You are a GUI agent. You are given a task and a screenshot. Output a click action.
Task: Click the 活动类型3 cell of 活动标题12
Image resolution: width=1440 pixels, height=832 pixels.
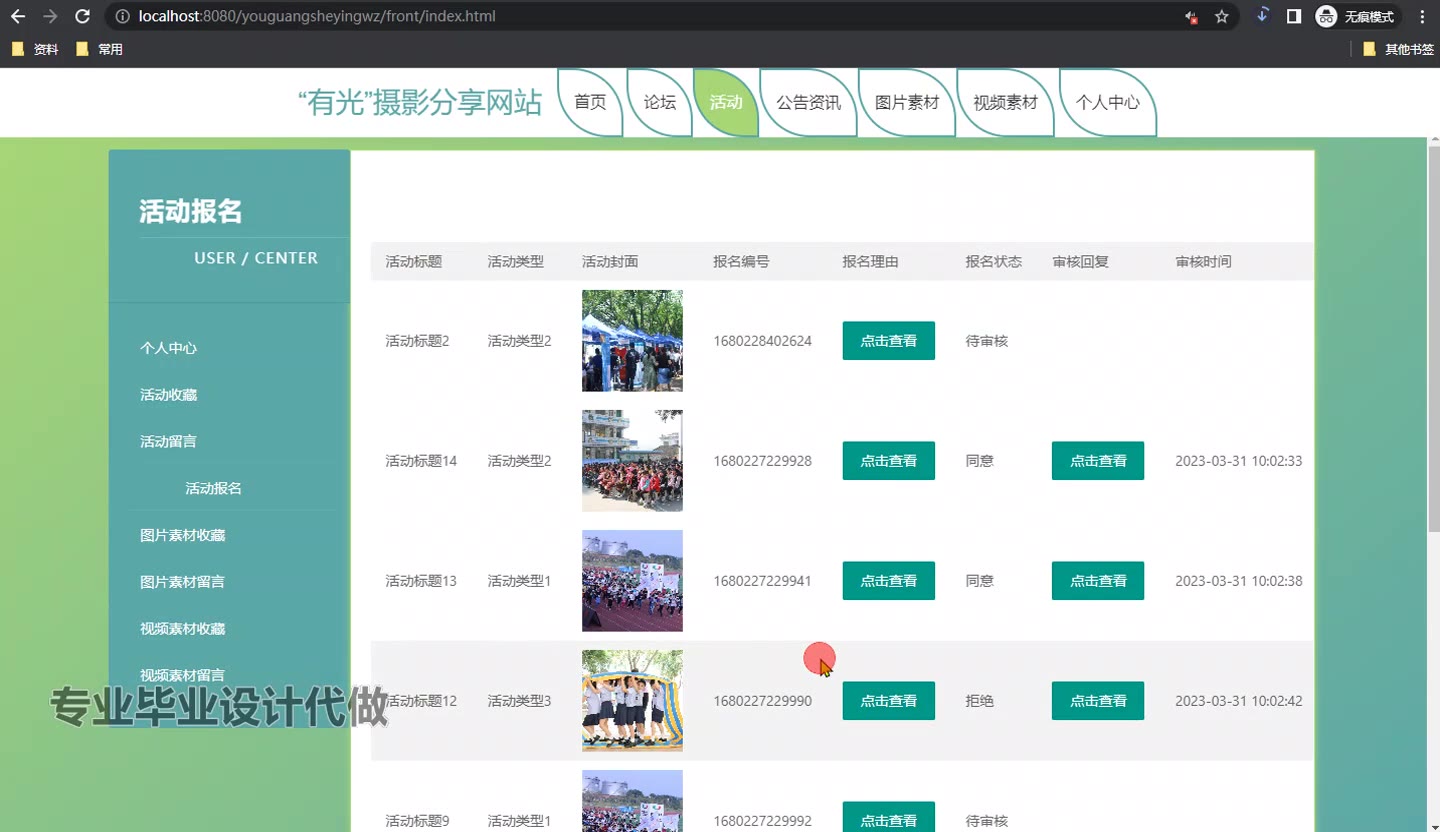click(519, 701)
